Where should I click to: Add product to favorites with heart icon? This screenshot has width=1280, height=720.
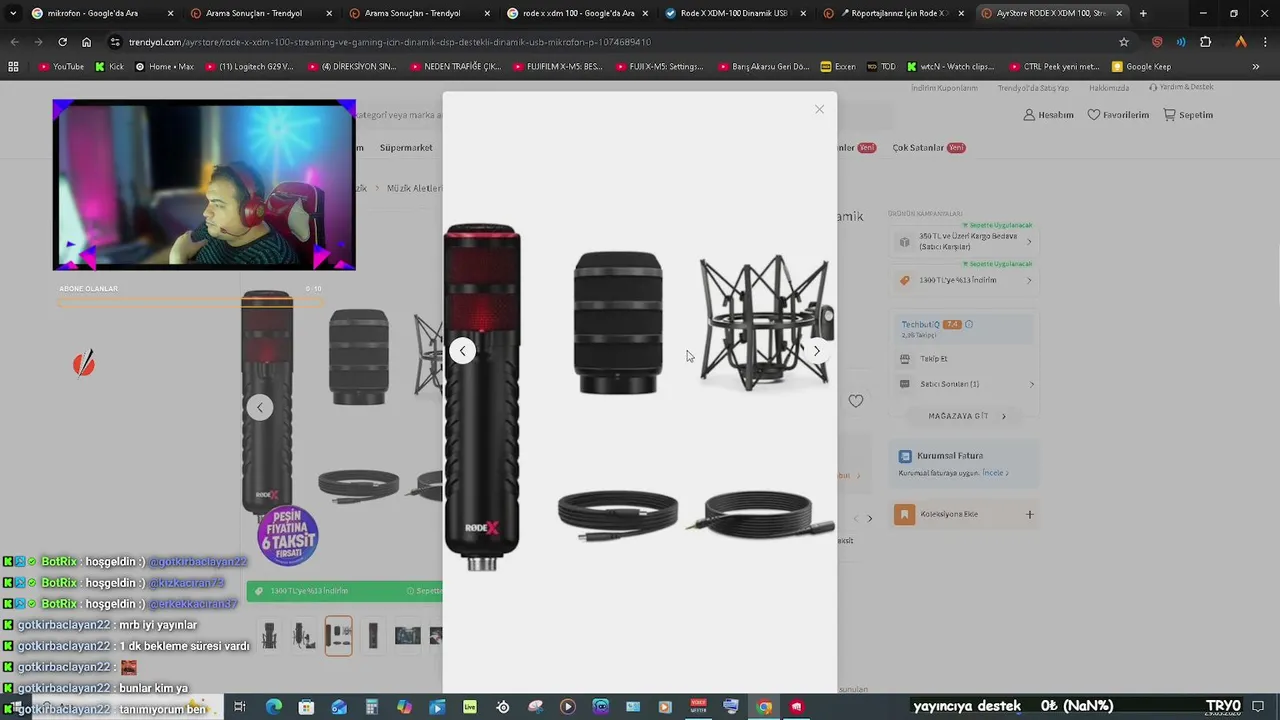click(x=856, y=401)
